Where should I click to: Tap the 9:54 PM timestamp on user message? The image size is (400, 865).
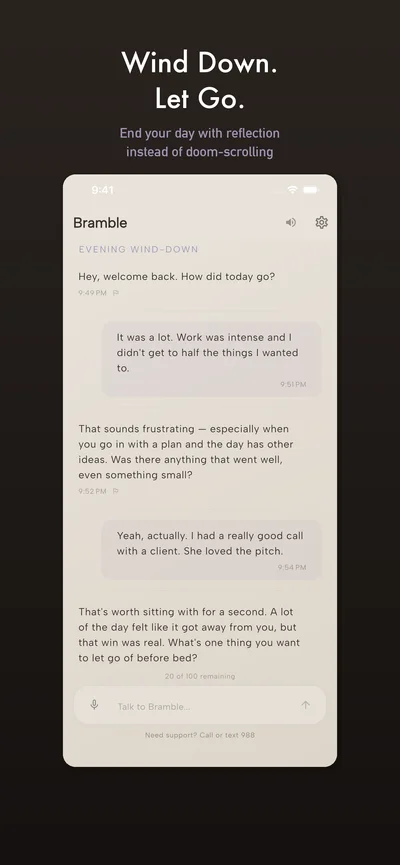[x=292, y=567]
